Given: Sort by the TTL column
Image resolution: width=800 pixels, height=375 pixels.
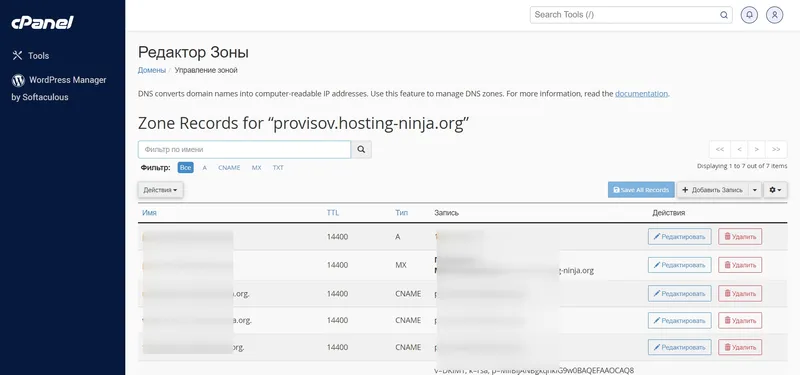Looking at the screenshot, I should click(x=333, y=213).
